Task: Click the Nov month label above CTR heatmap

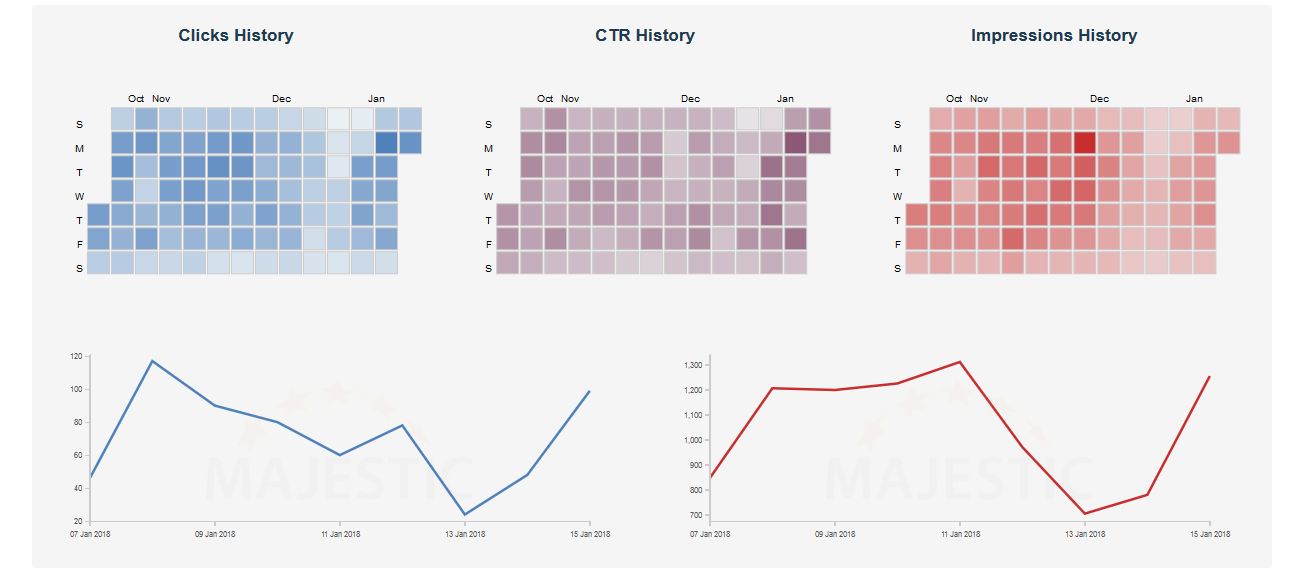Action: [x=570, y=99]
